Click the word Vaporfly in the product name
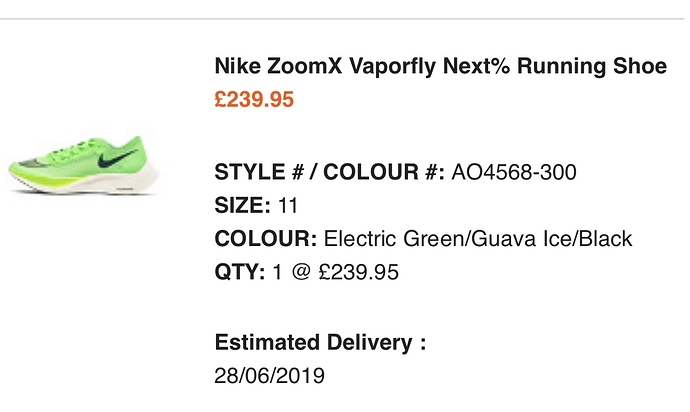This screenshot has width=690, height=412. [393, 66]
